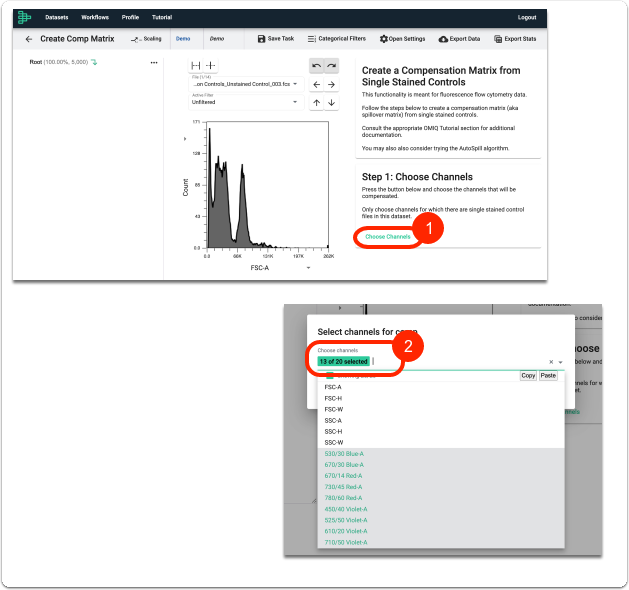Expand the y-axis triangle arrow on plot
The height and width of the screenshot is (590, 629).
point(185,139)
